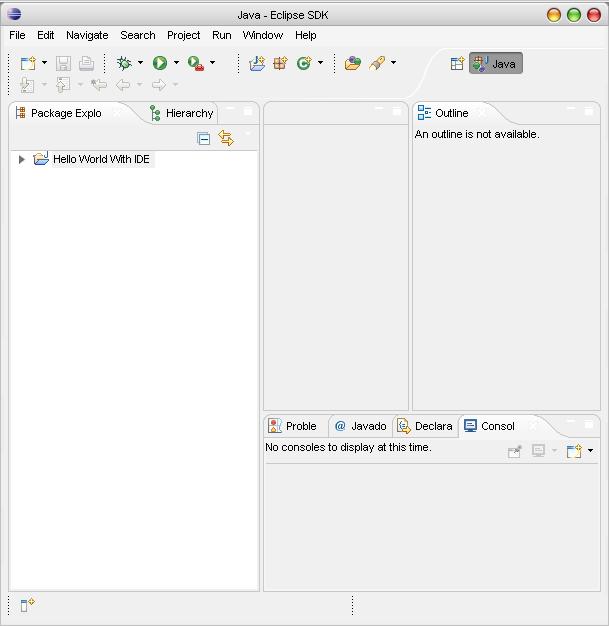The height and width of the screenshot is (626, 609).
Task: Click the New Java Class icon
Action: 304,63
